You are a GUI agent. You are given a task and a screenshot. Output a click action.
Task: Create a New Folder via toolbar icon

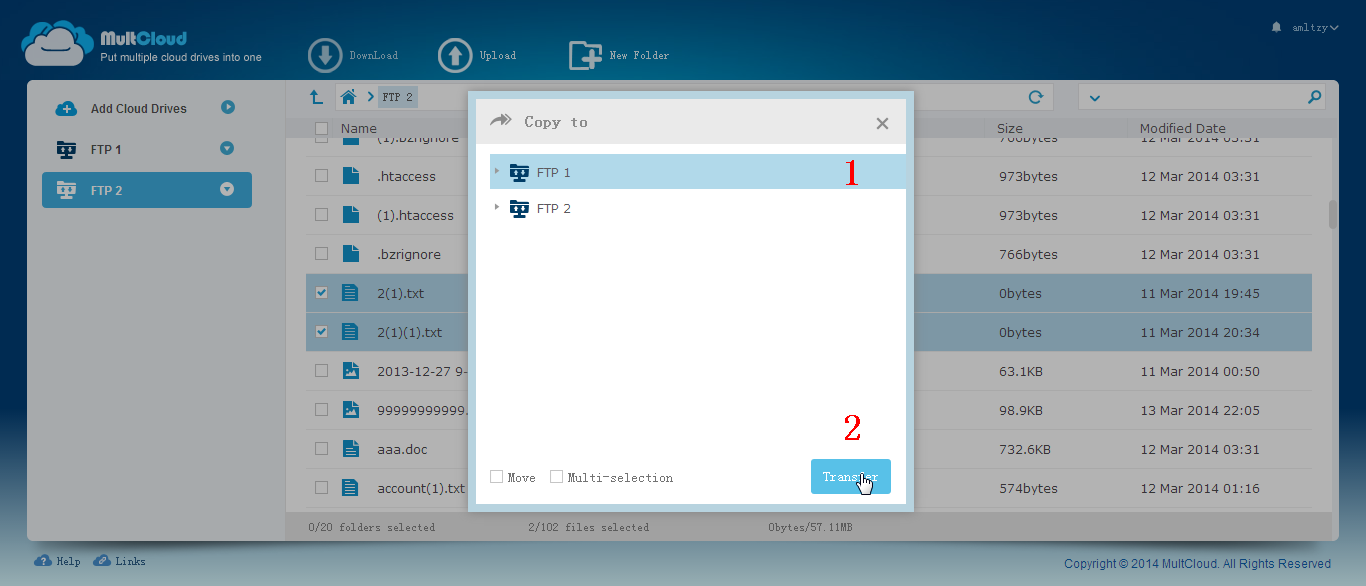click(586, 56)
